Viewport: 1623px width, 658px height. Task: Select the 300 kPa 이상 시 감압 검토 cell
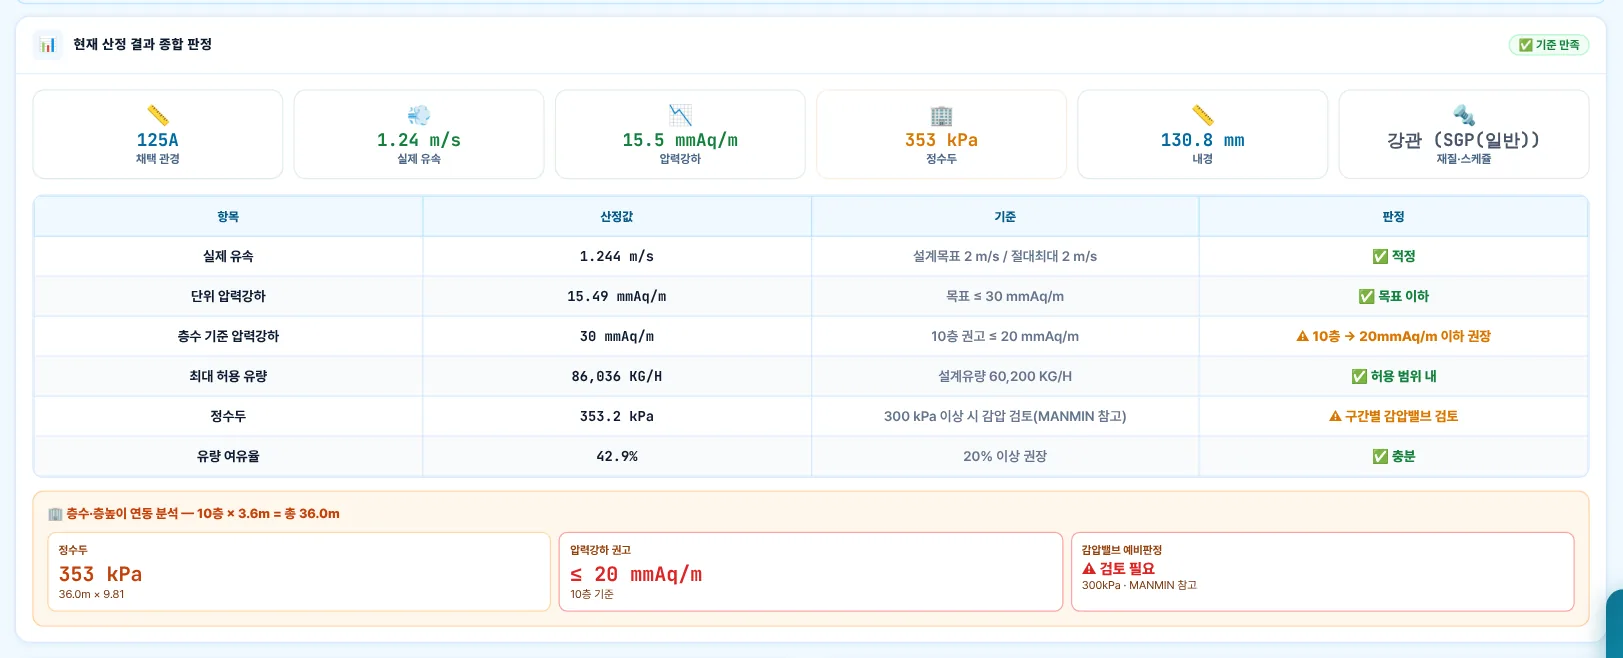pyautogui.click(x=1005, y=417)
